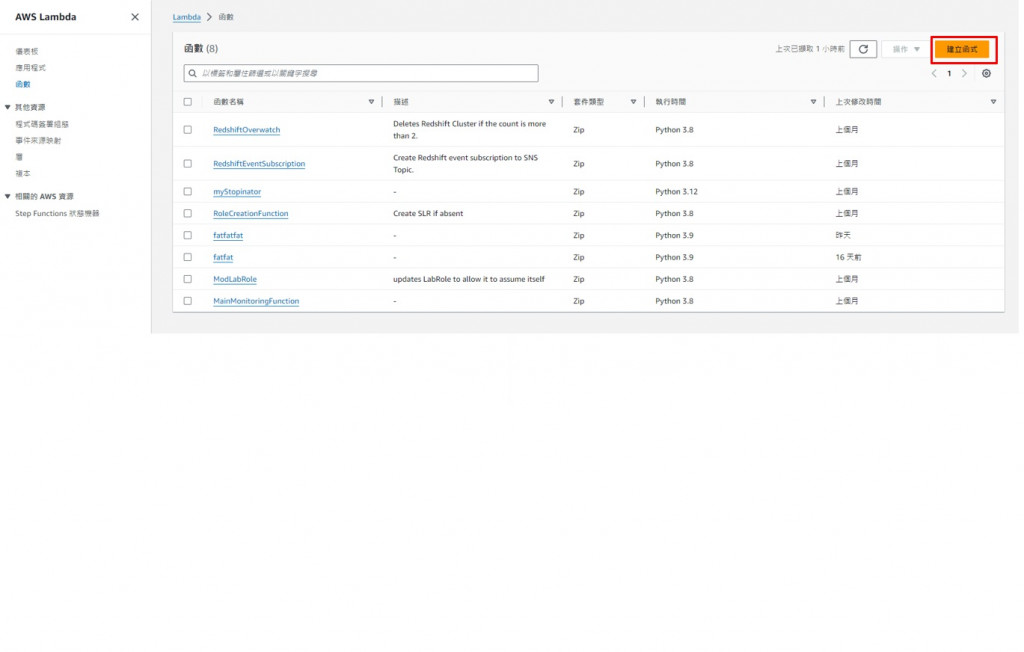Open 程式碼簽署組態 in the sidebar
The height and width of the screenshot is (652, 1024).
coord(42,124)
